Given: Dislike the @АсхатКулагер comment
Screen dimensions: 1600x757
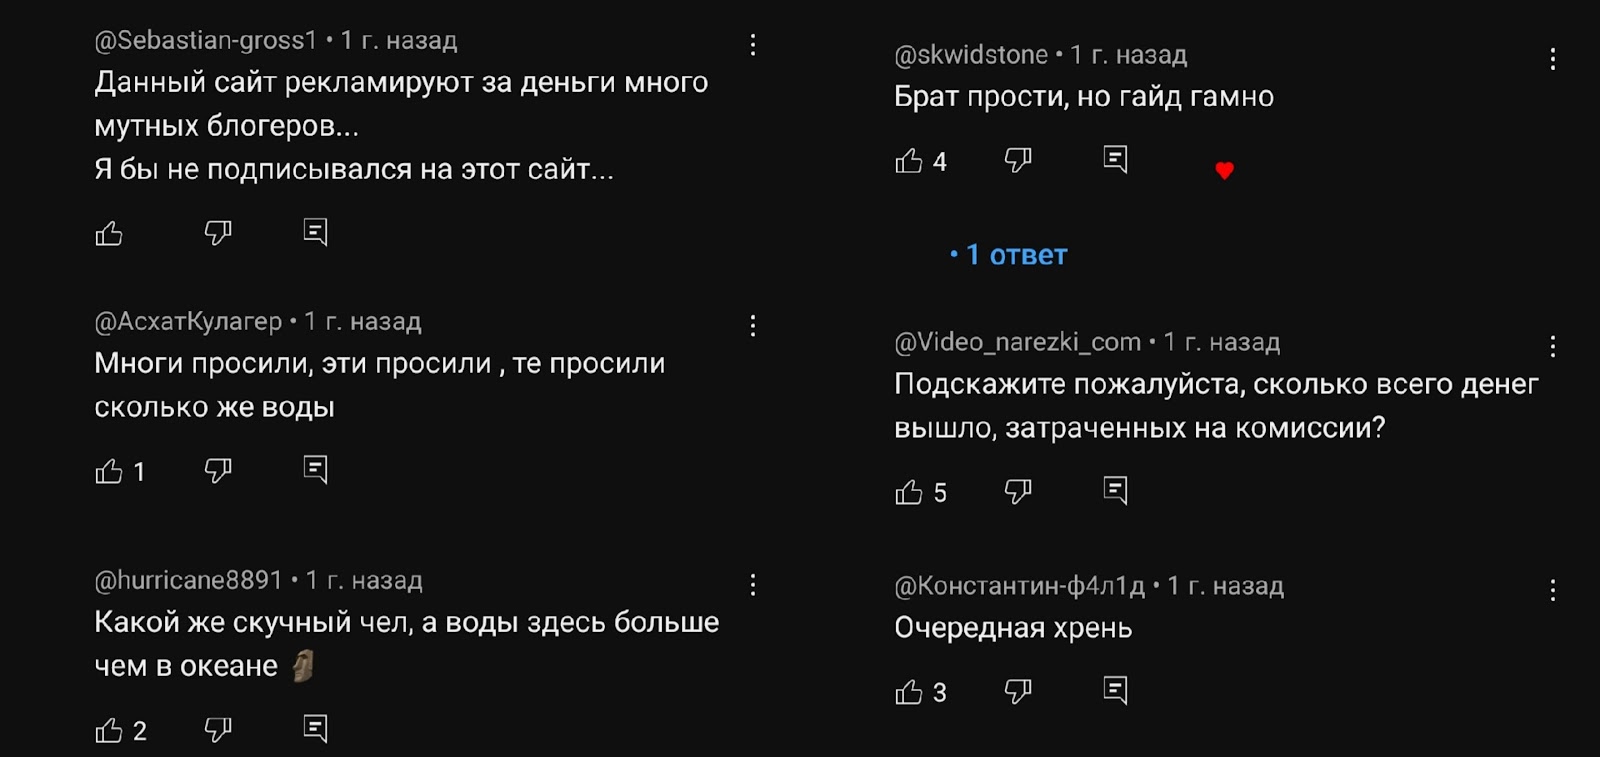Looking at the screenshot, I should click(x=218, y=471).
